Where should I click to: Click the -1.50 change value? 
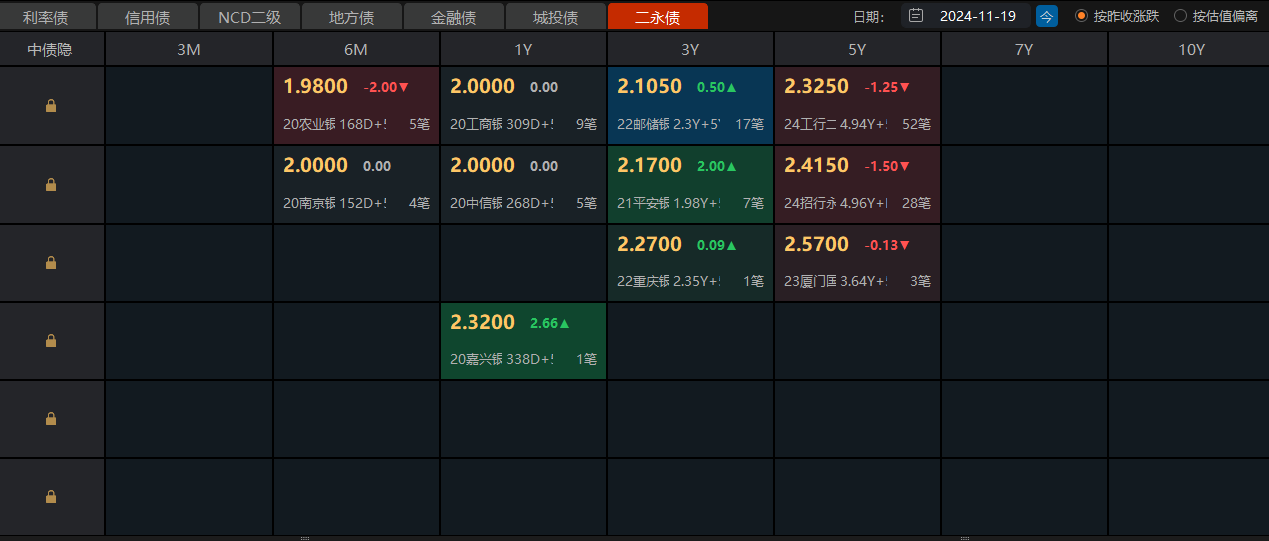pyautogui.click(x=887, y=165)
